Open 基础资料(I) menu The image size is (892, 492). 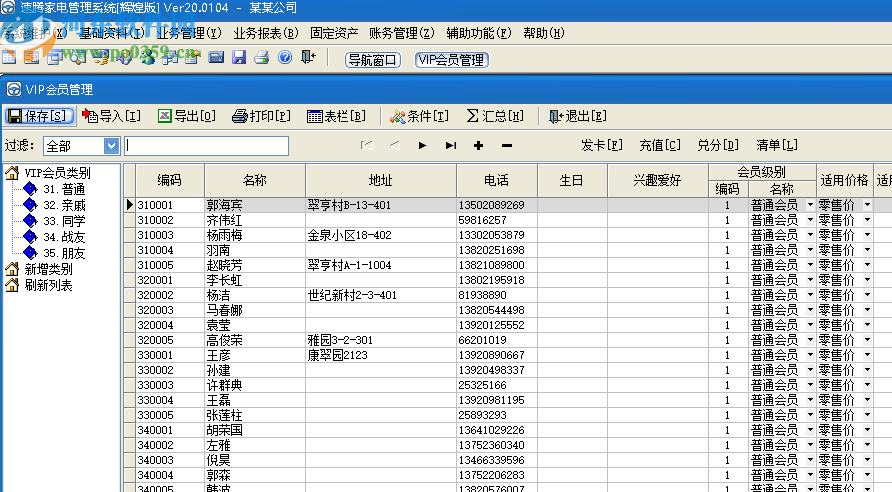pos(112,34)
